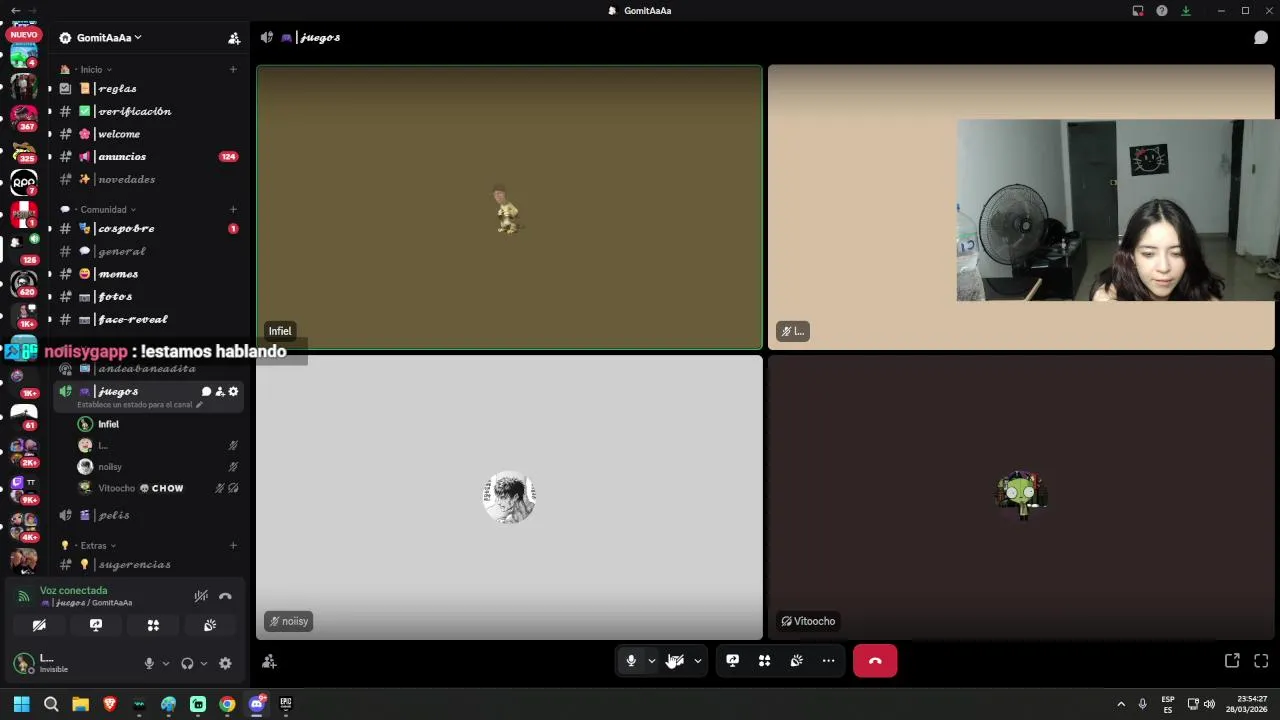
Task: Open microphone options arrow in call bar
Action: (652, 661)
